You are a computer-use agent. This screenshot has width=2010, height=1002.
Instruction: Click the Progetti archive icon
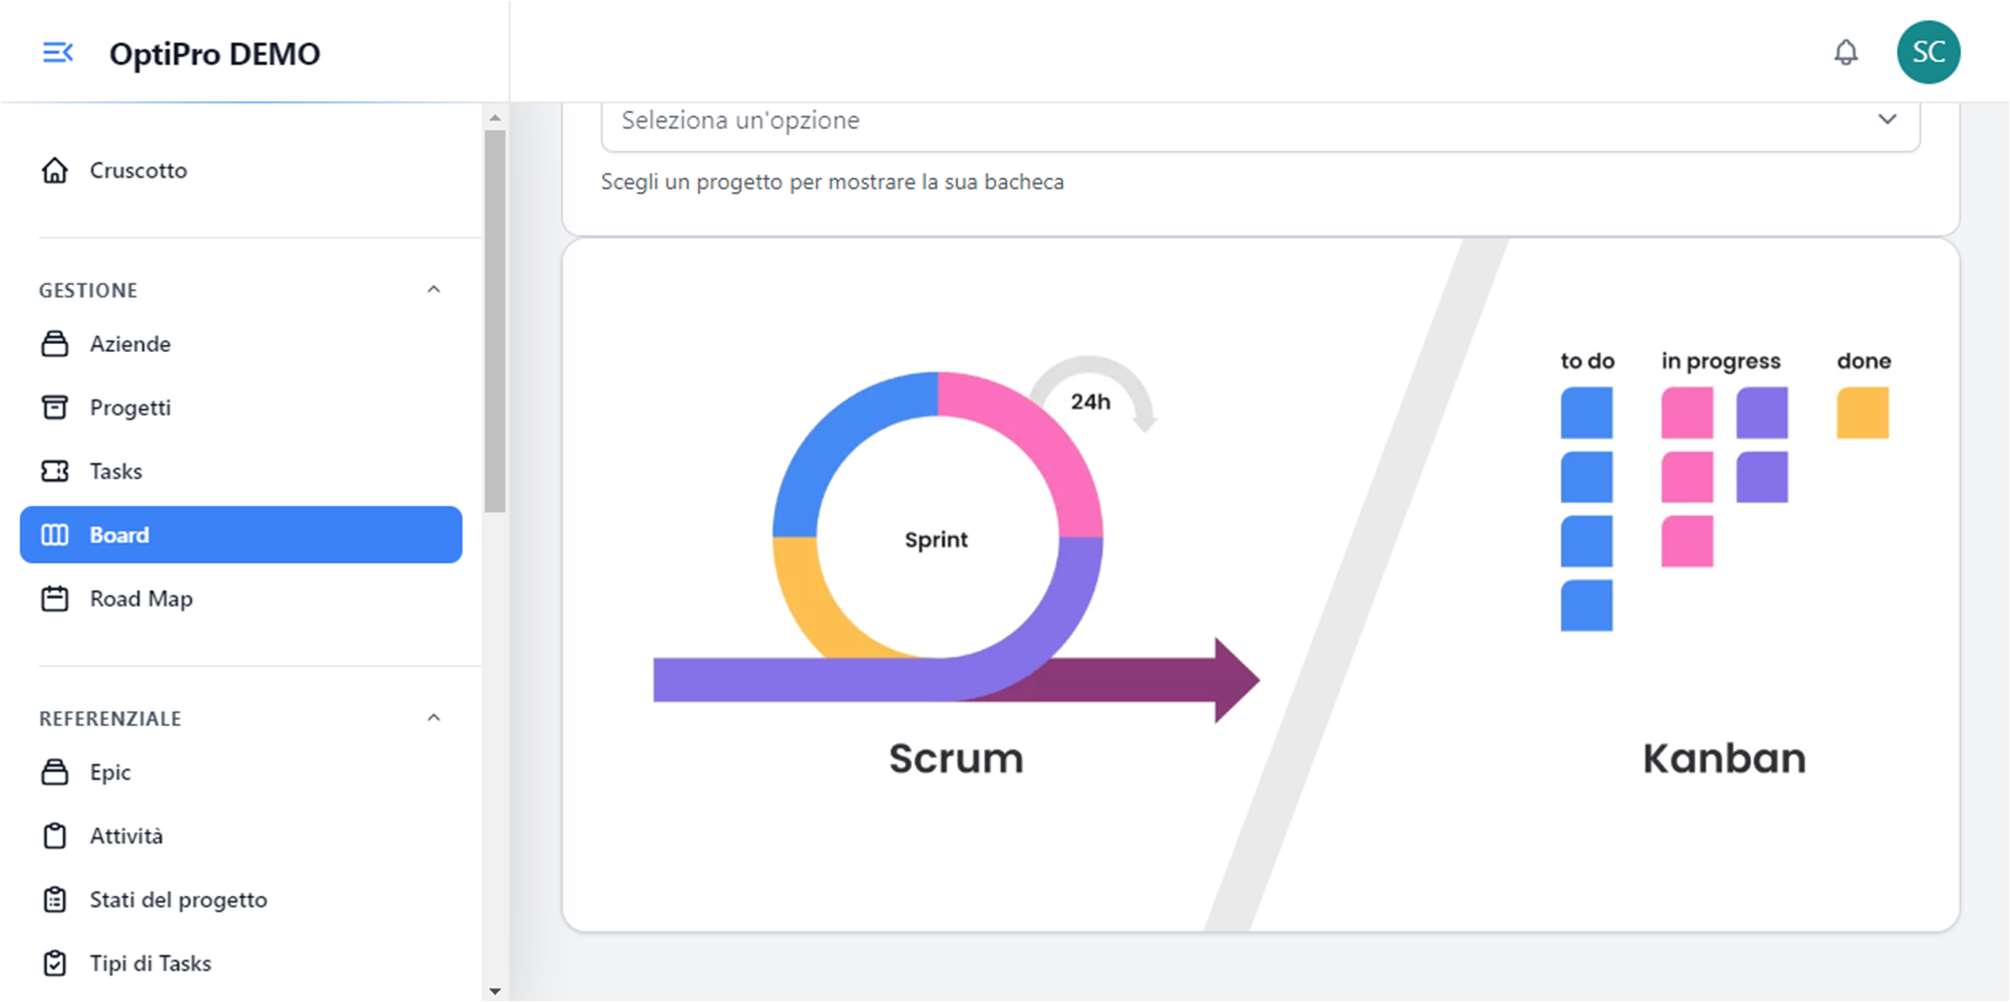55,408
